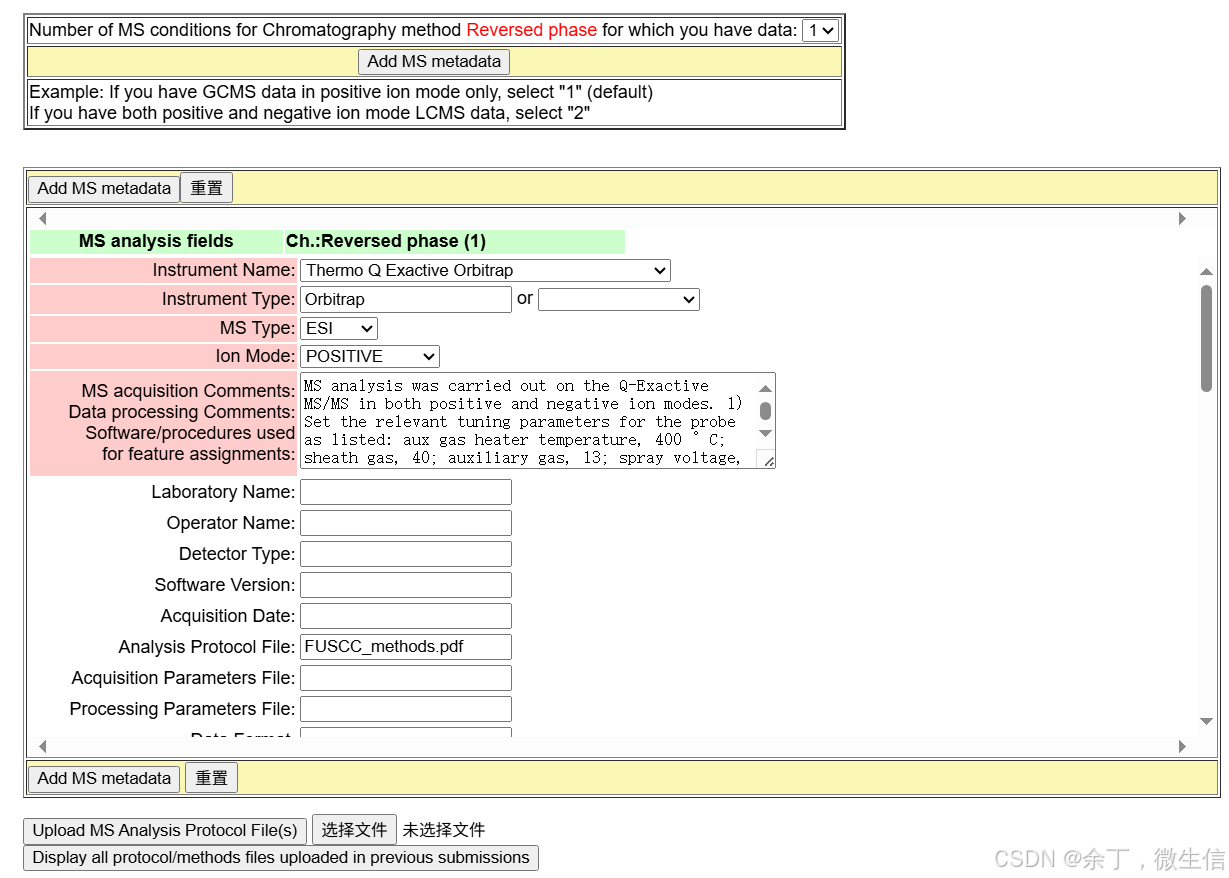Click the bottom horizontal scroll left arrow
Image resolution: width=1229 pixels, height=878 pixels.
(x=42, y=746)
